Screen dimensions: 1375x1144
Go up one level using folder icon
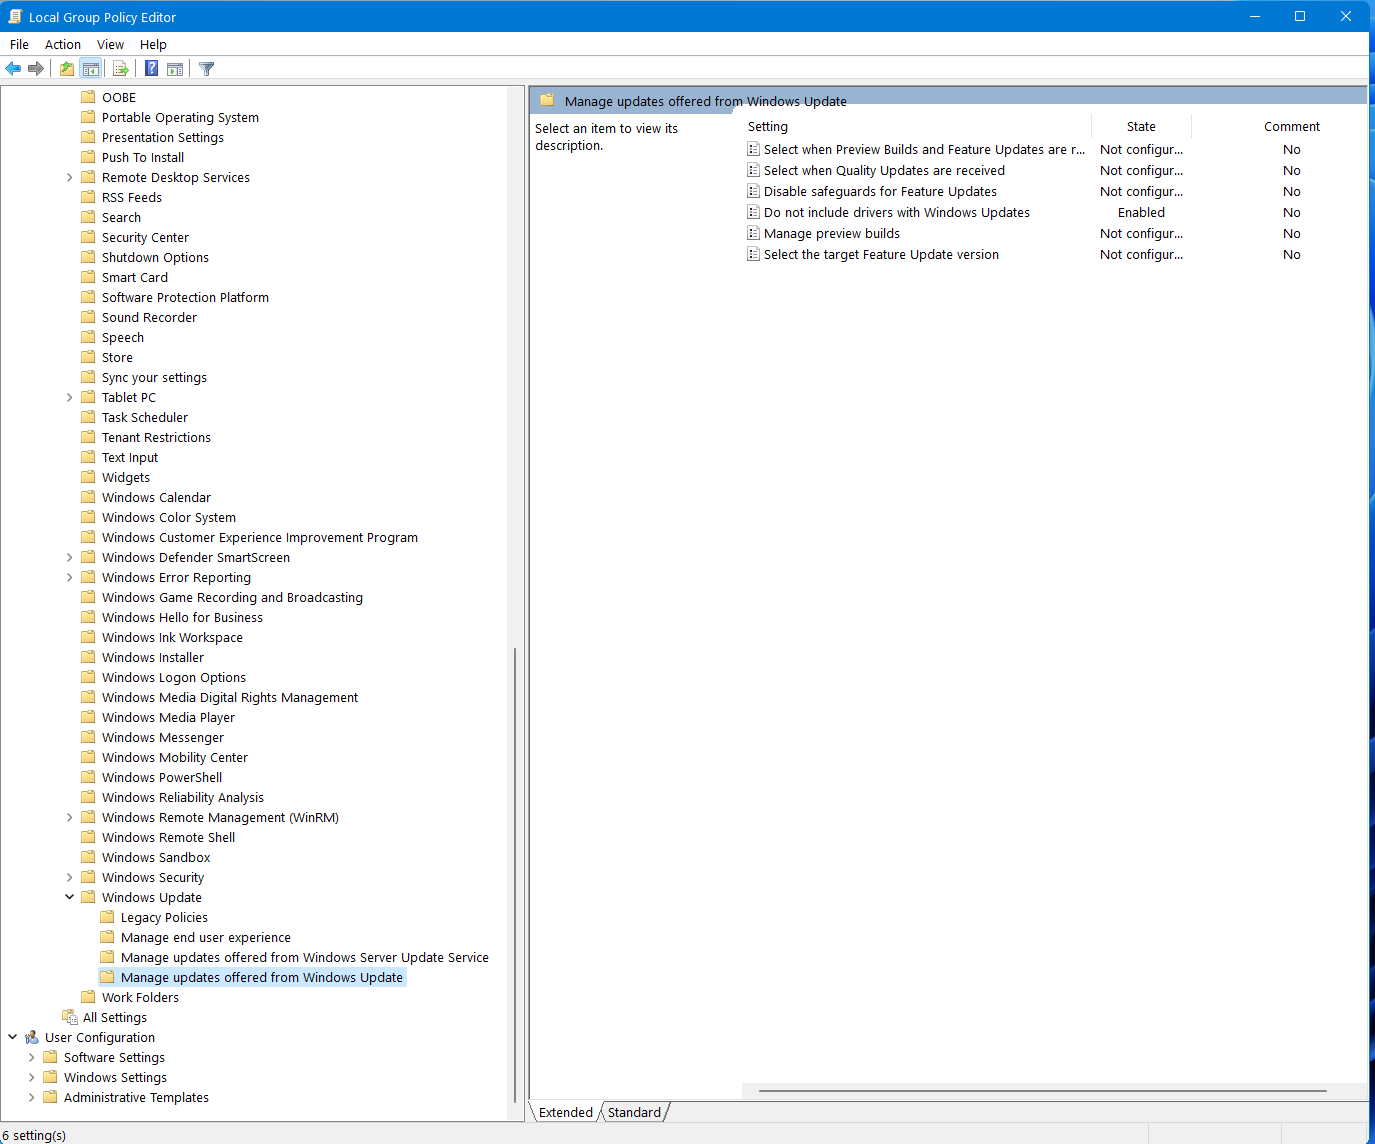pyautogui.click(x=66, y=69)
